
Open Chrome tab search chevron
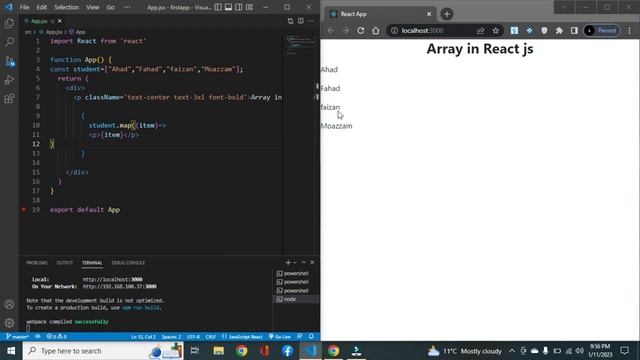click(x=564, y=7)
